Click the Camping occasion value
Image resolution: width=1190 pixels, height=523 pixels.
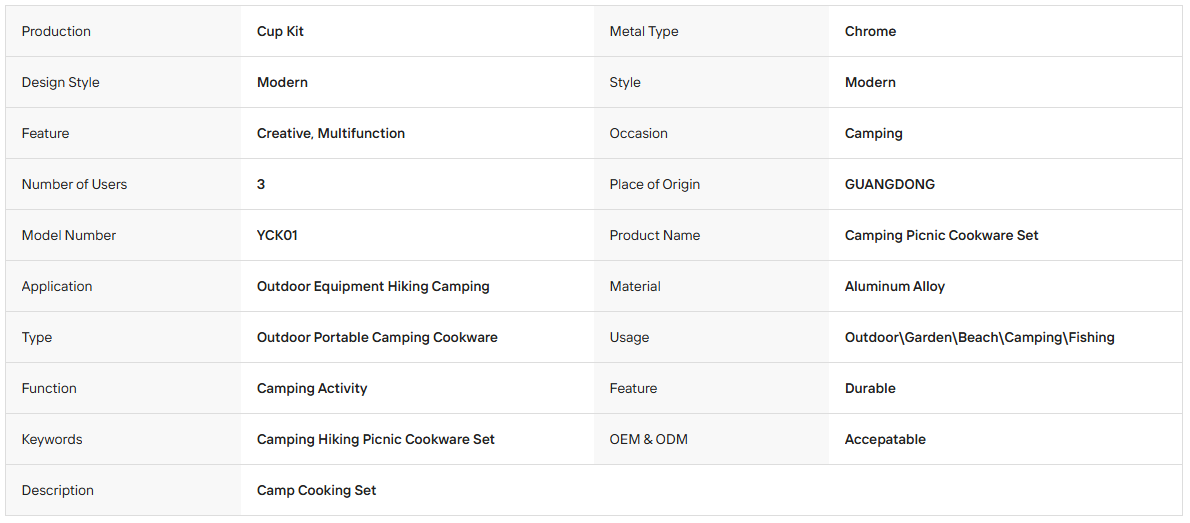point(874,133)
